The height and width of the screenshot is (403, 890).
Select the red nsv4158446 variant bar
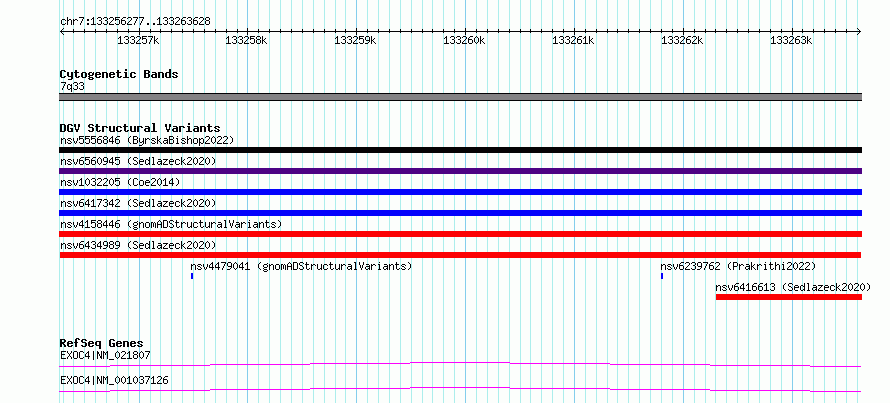point(461,234)
